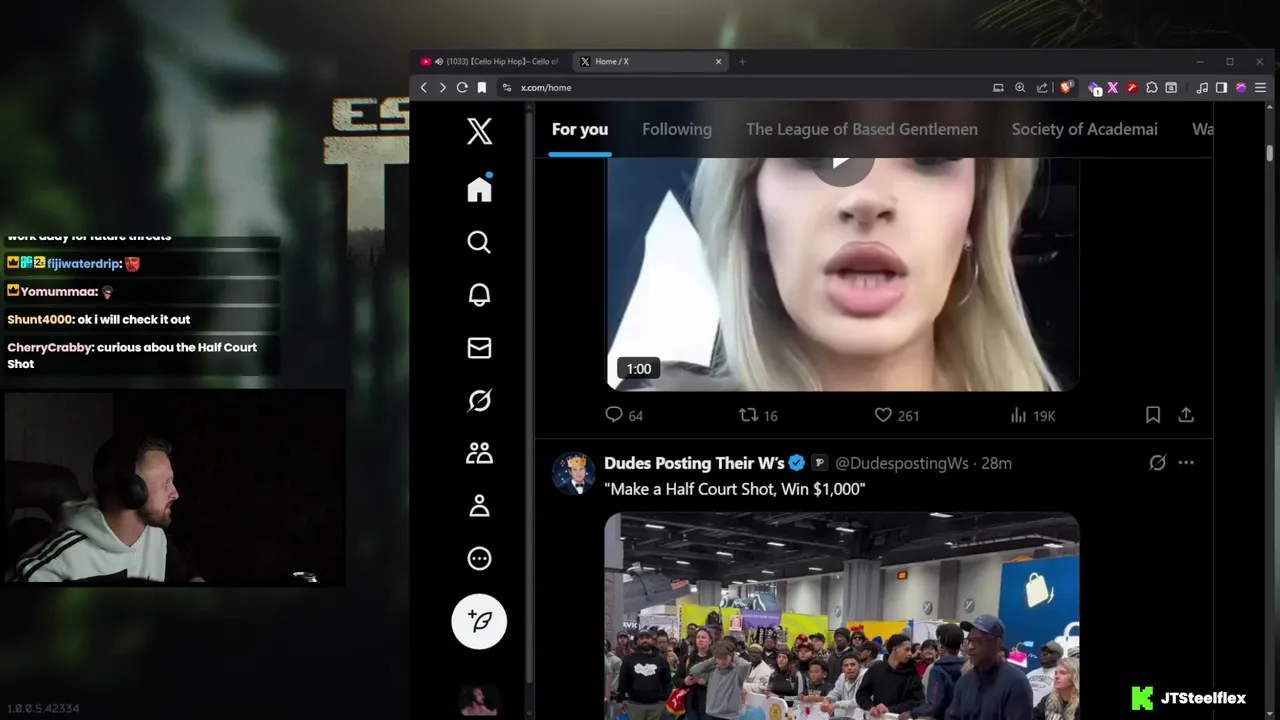
Task: Click Shunt4000 chat message
Action: pos(99,320)
